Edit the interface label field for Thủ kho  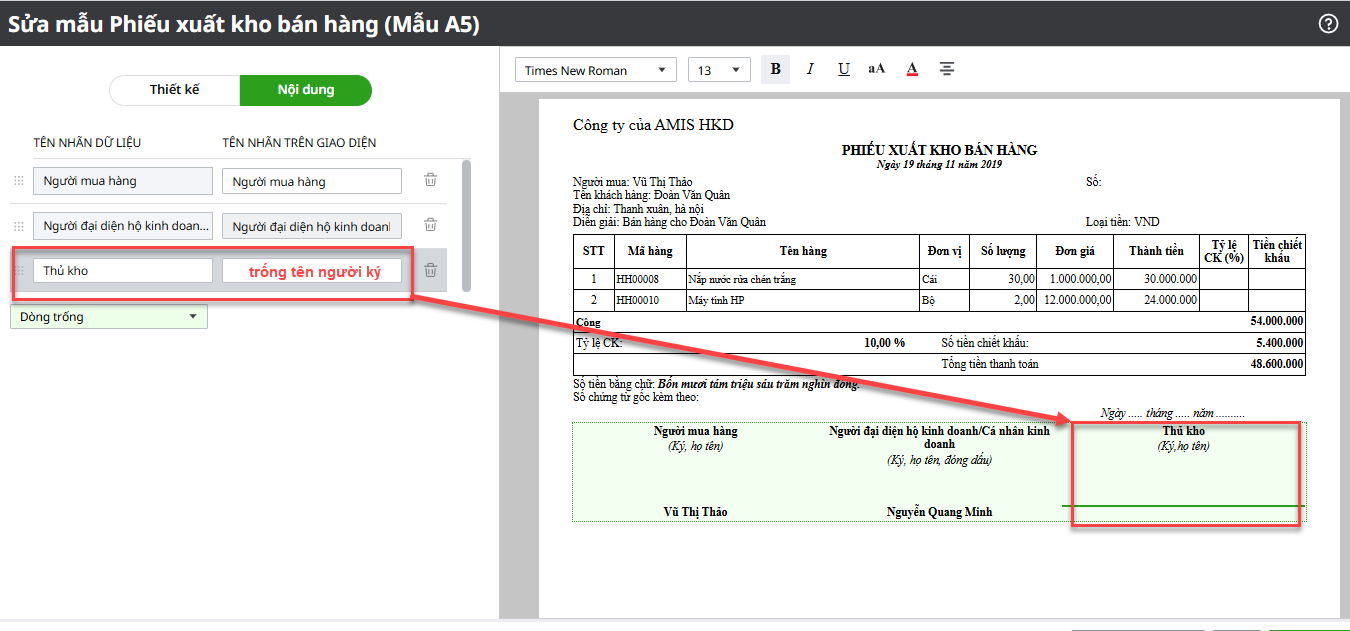pos(312,271)
